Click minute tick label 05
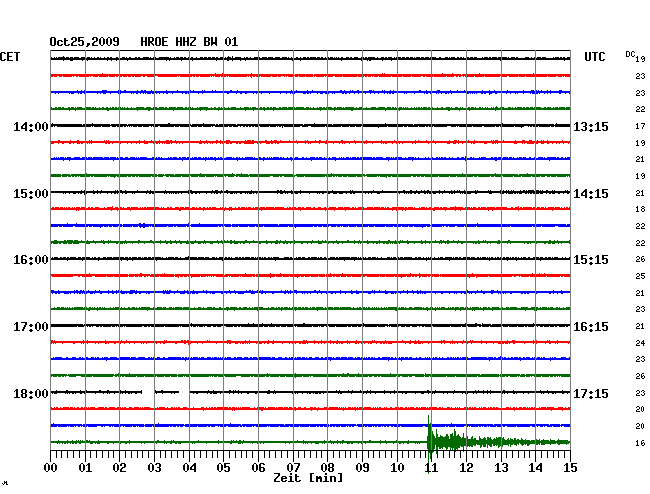Screen dimensions: 650x494 pos(223,468)
